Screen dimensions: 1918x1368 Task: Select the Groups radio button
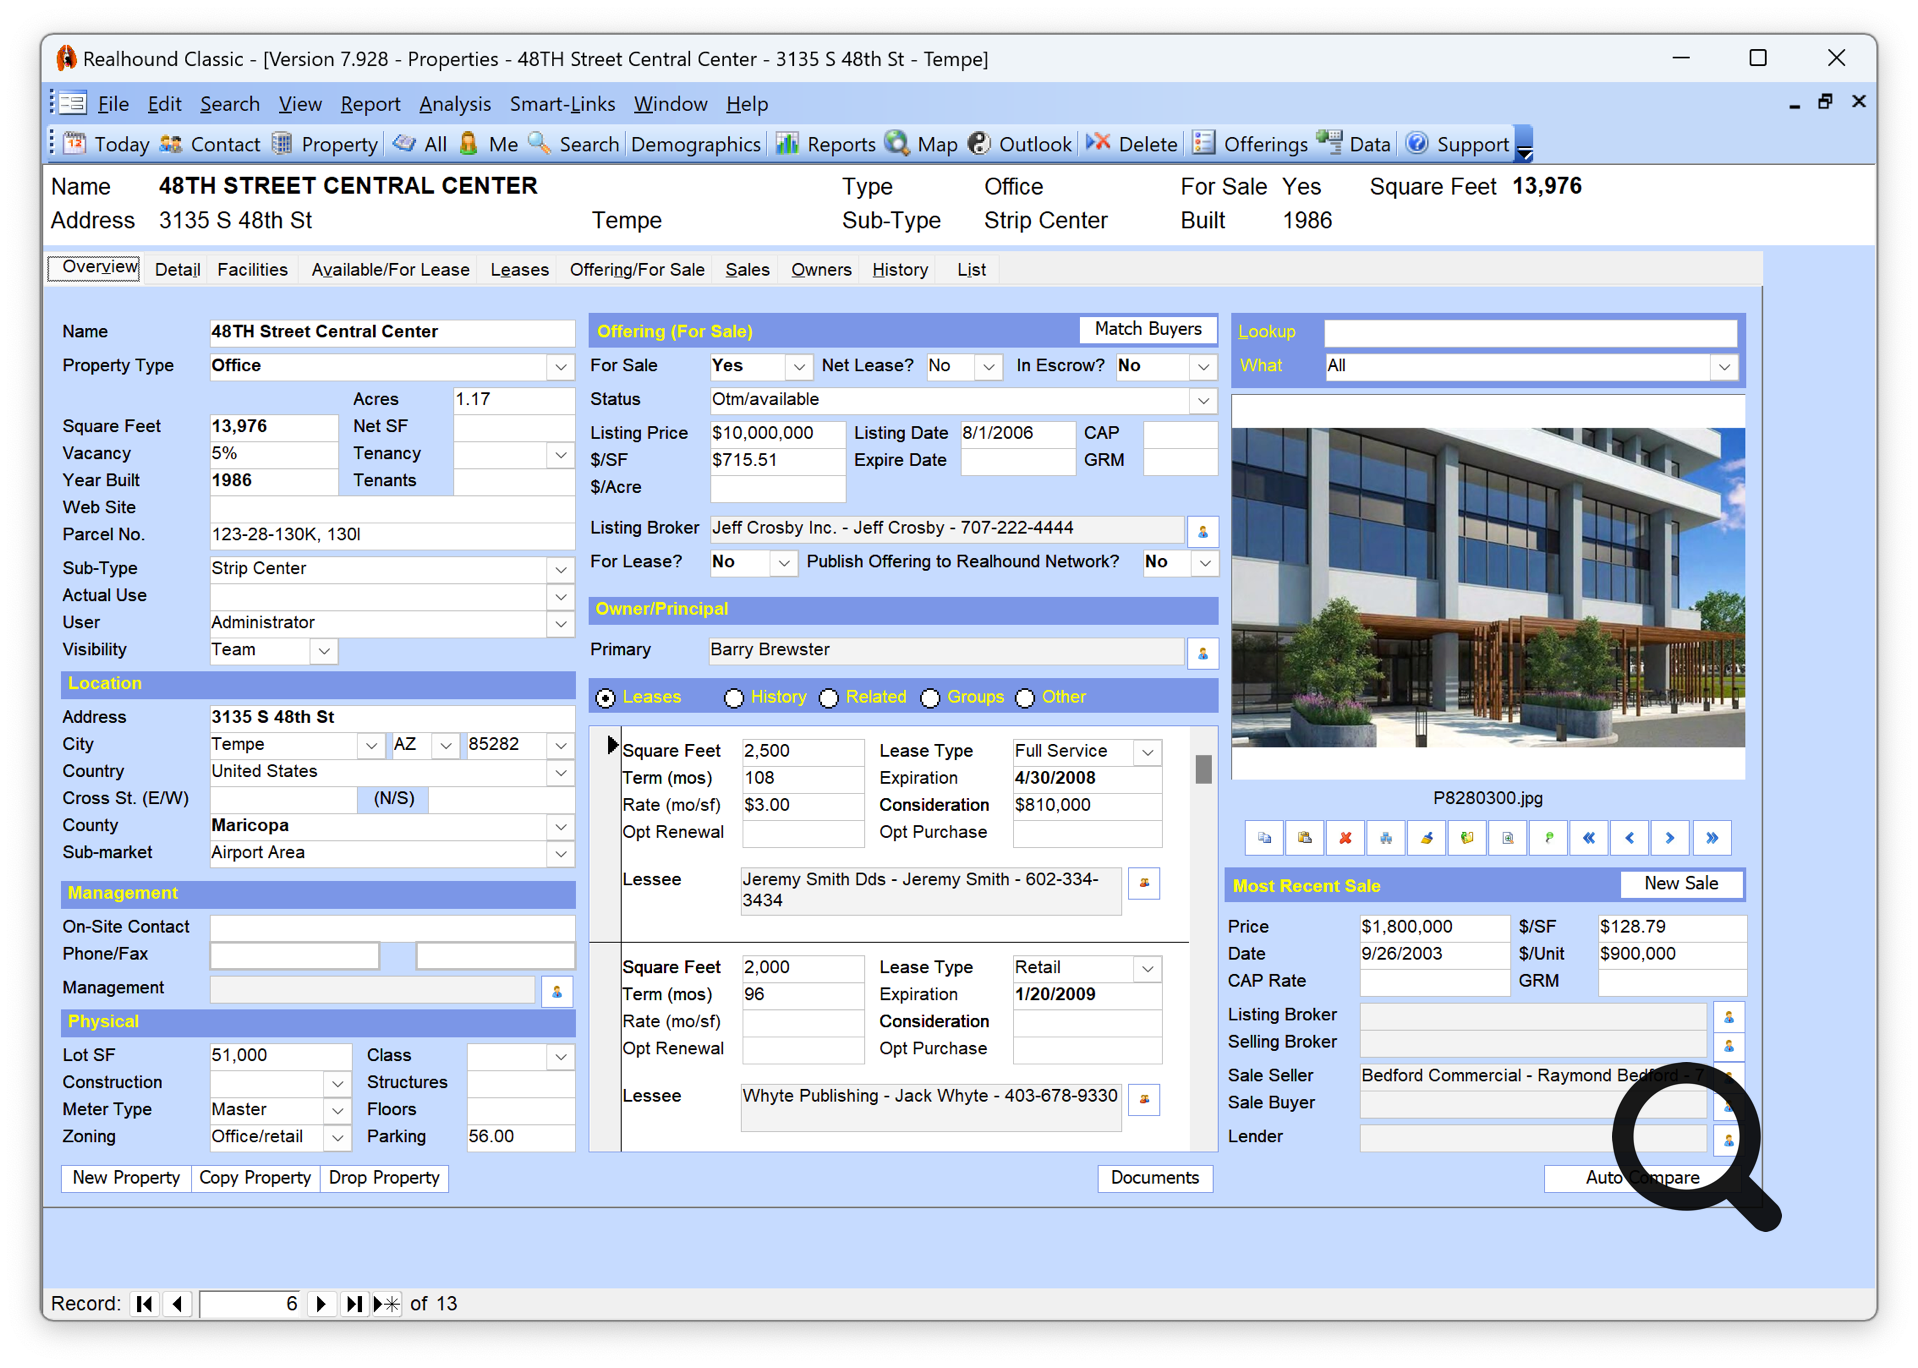pyautogui.click(x=931, y=698)
